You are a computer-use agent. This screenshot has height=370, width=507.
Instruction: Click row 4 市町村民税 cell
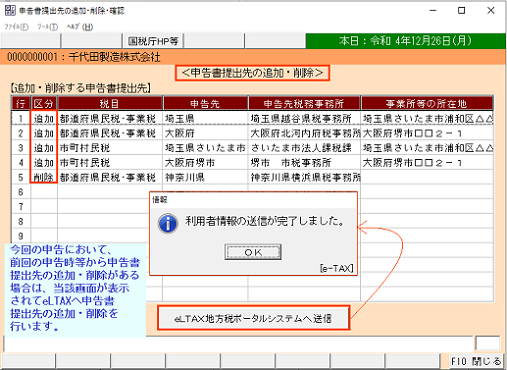click(x=110, y=163)
